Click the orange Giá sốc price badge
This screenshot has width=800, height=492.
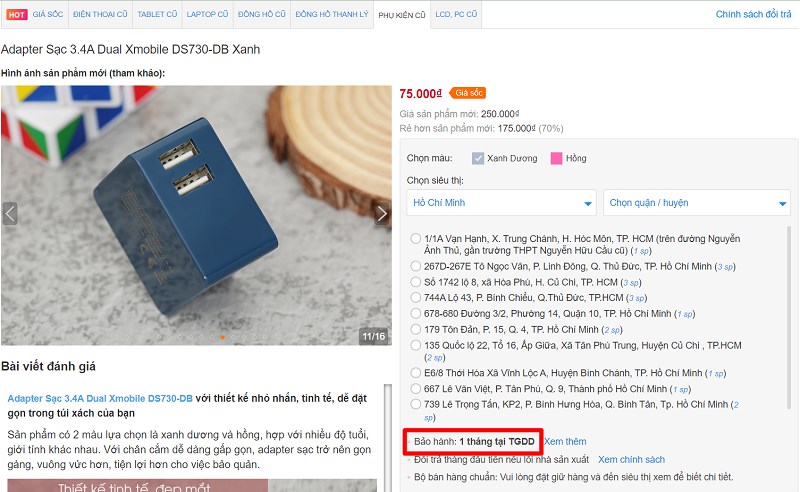click(468, 93)
